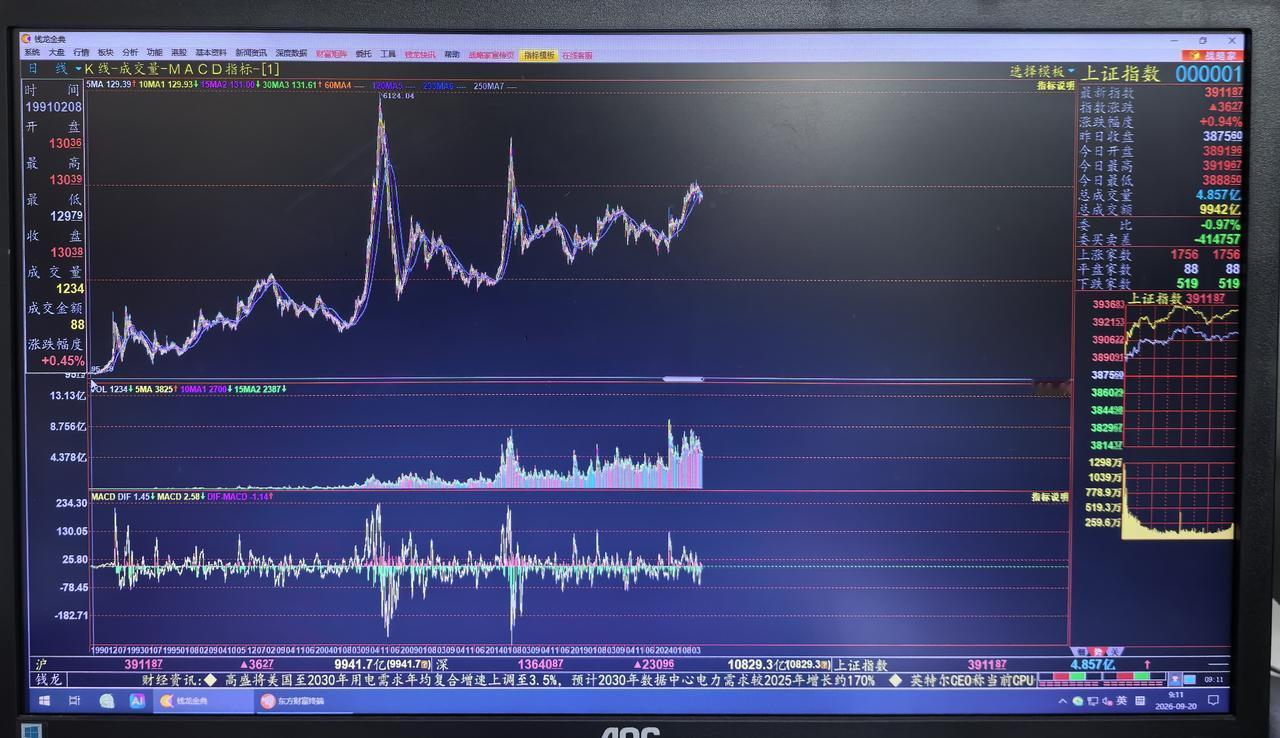Image resolution: width=1280 pixels, height=738 pixels.
Task: Open the 委托 menu
Action: (363, 54)
